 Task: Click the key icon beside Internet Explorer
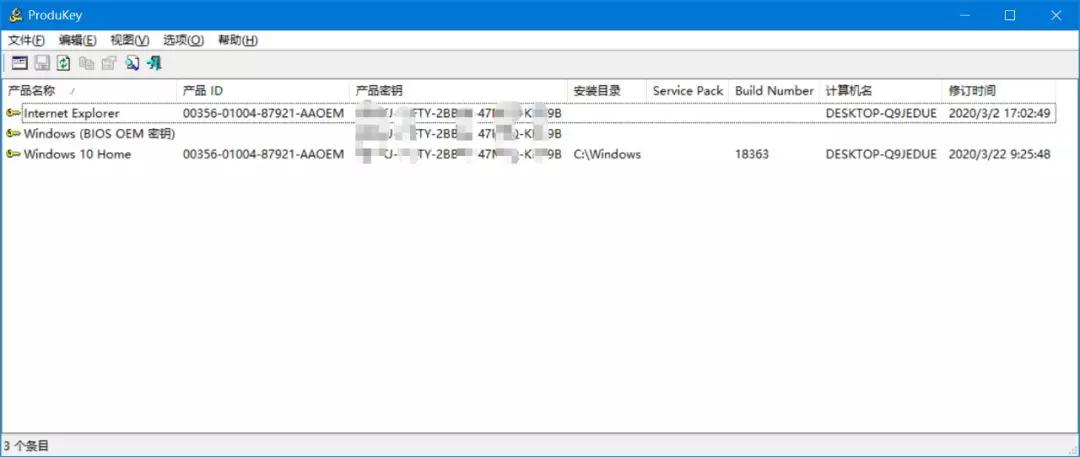point(13,113)
